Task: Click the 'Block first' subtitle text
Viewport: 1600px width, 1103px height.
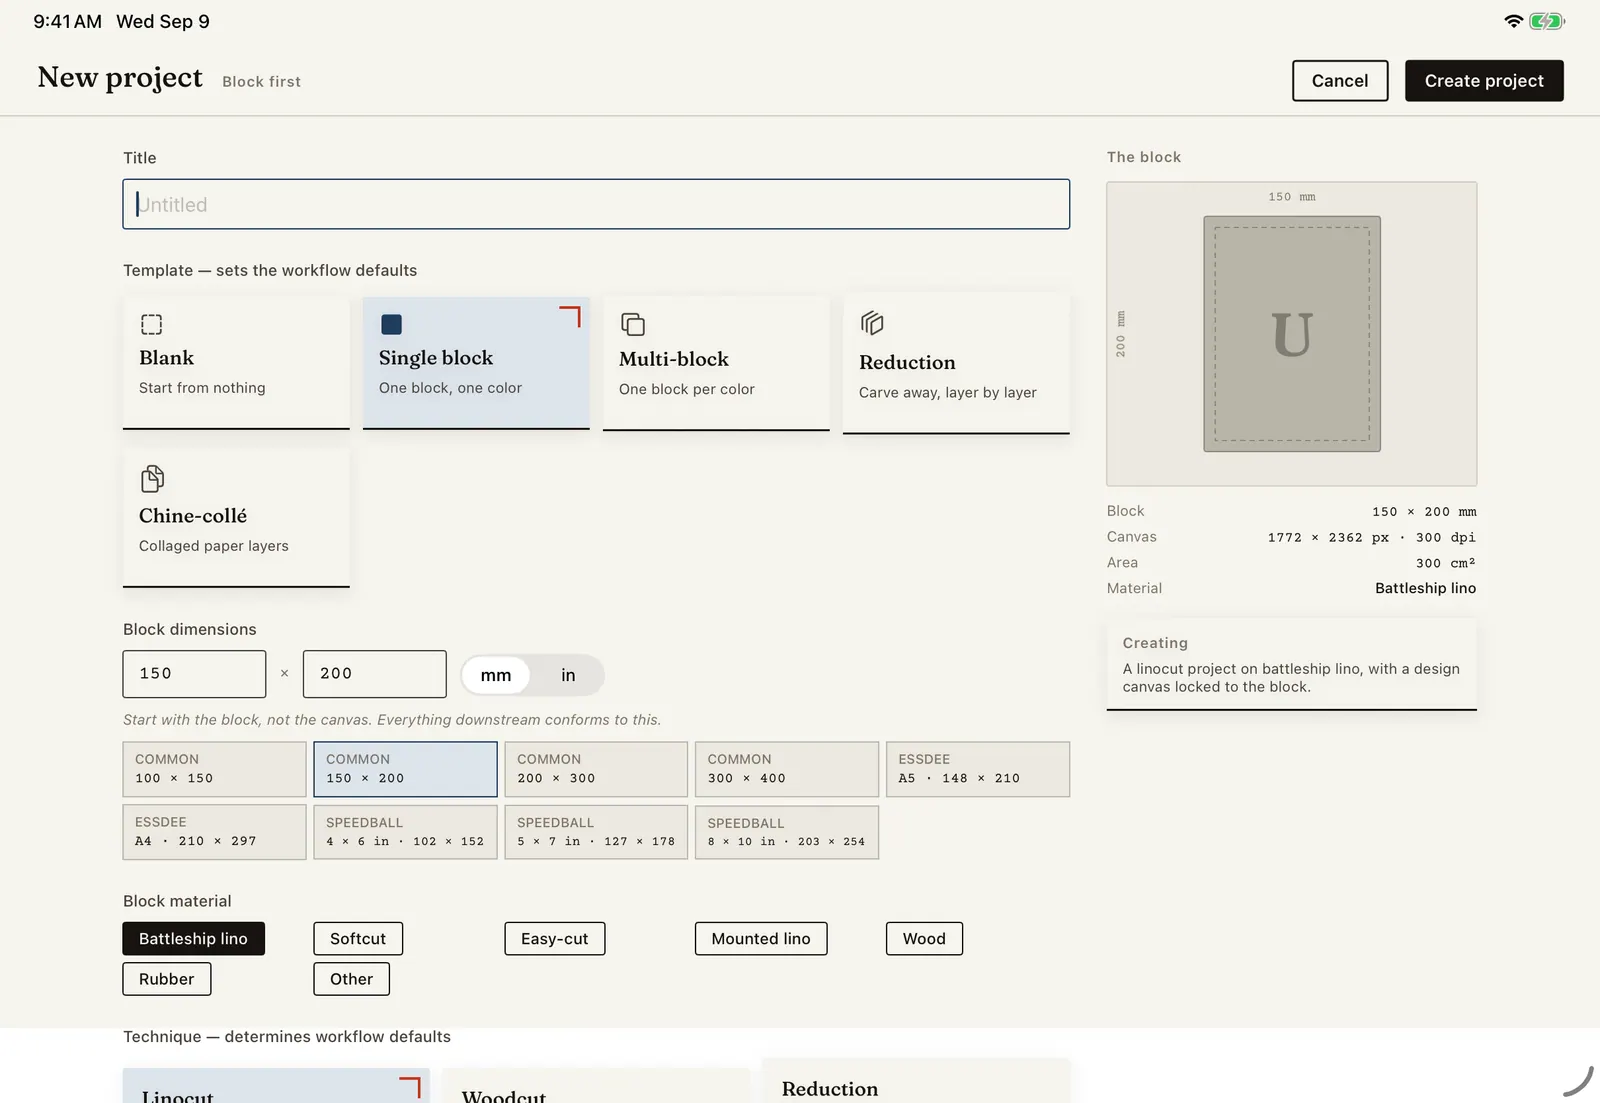Action: point(261,82)
